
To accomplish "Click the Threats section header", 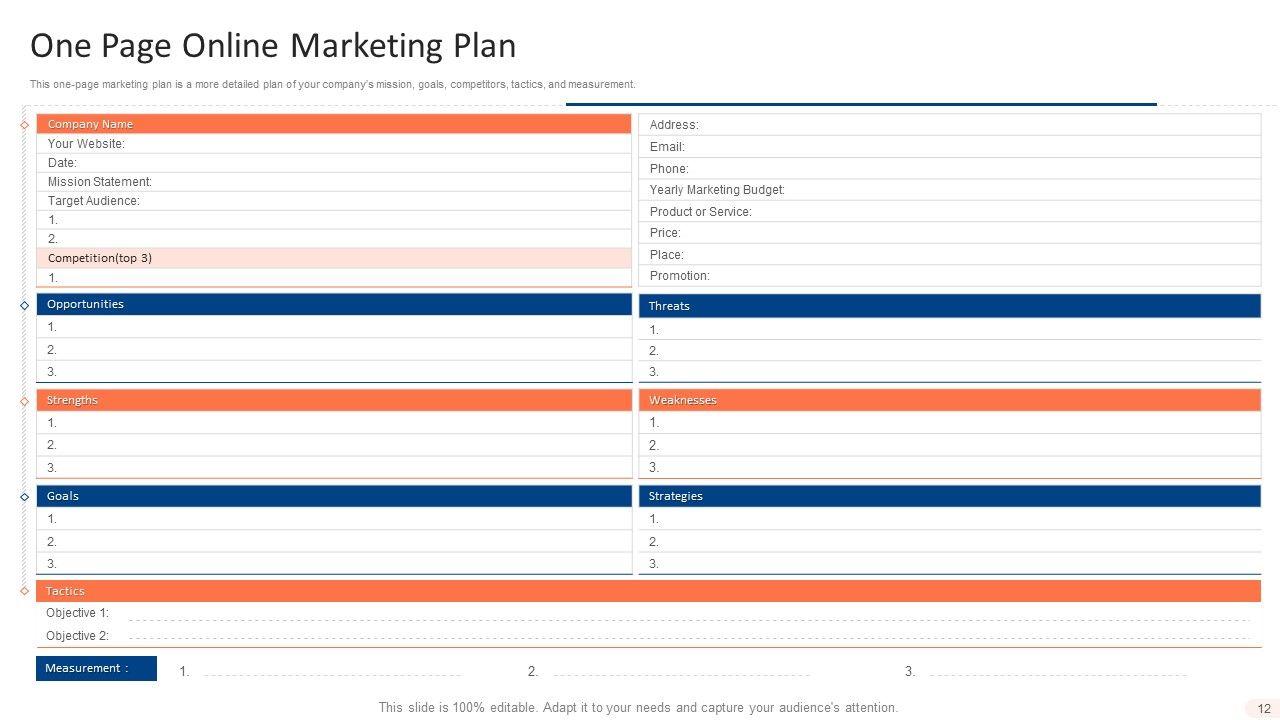I will (949, 306).
